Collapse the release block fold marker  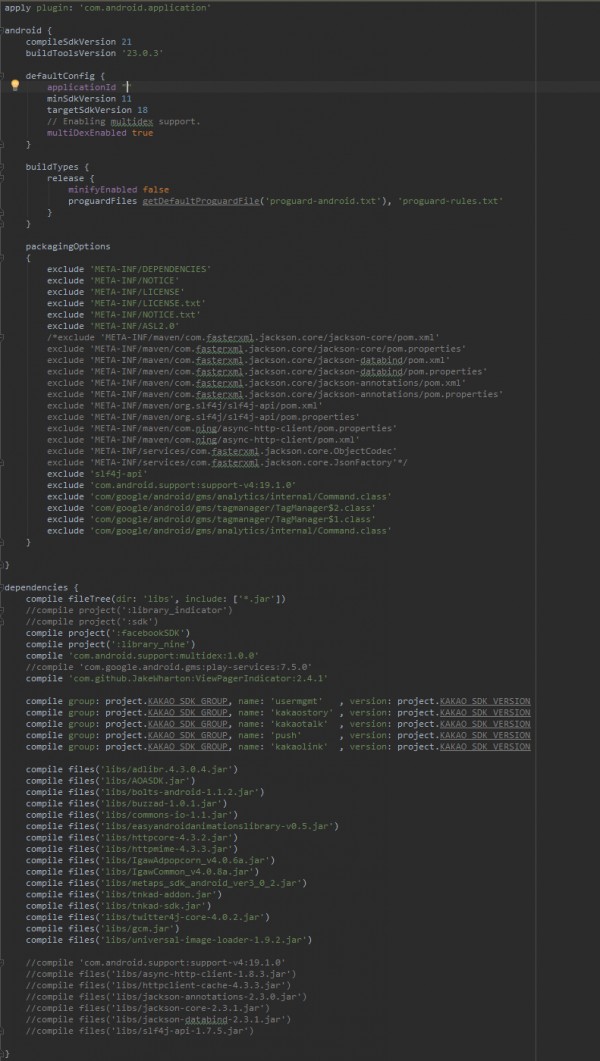(x=2, y=178)
